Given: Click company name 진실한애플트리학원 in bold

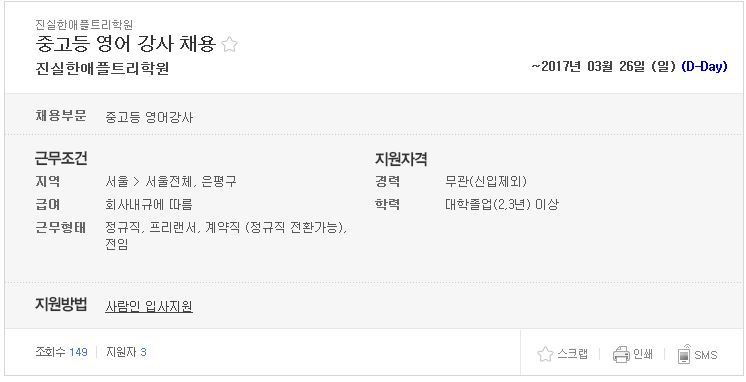Looking at the screenshot, I should tap(102, 69).
